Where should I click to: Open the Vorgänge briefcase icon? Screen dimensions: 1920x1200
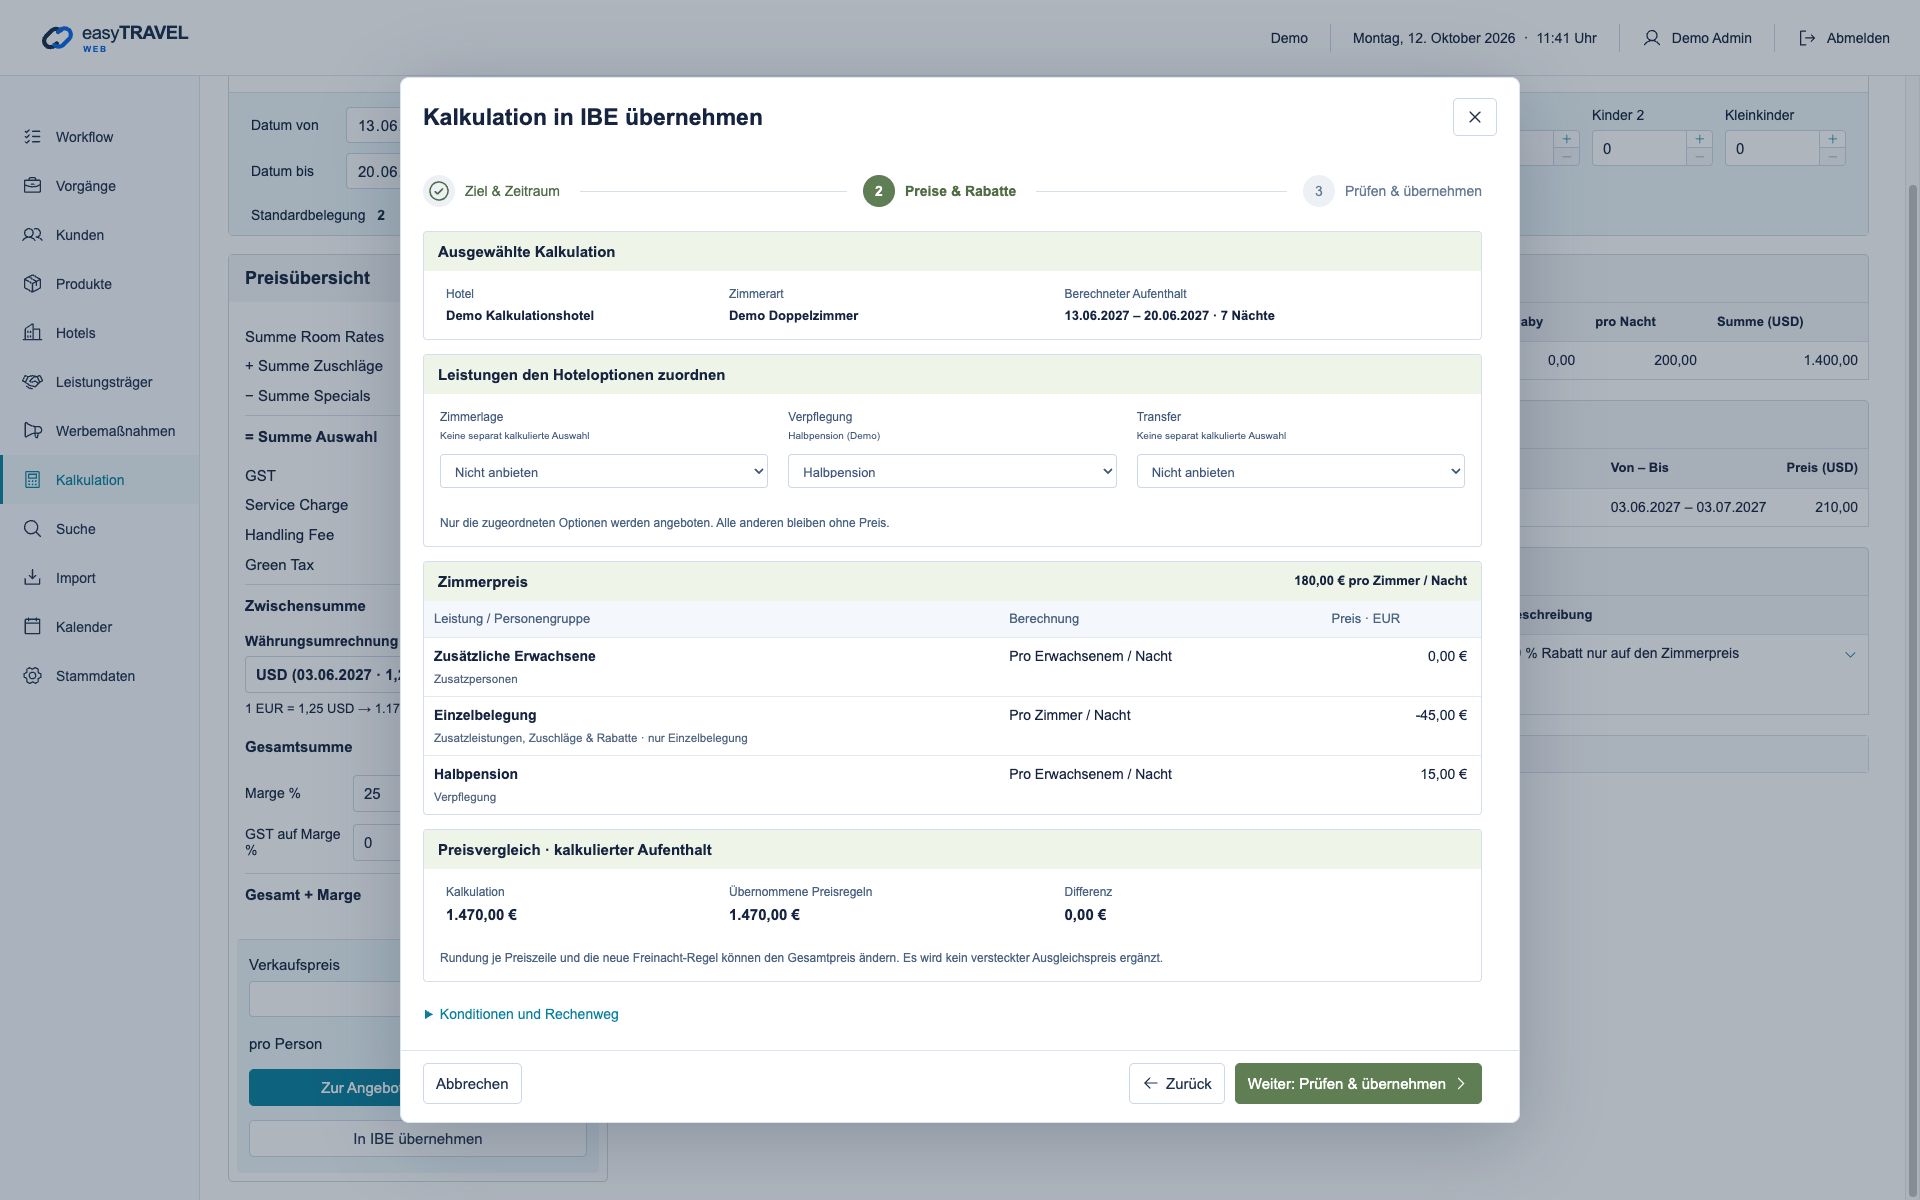point(33,186)
